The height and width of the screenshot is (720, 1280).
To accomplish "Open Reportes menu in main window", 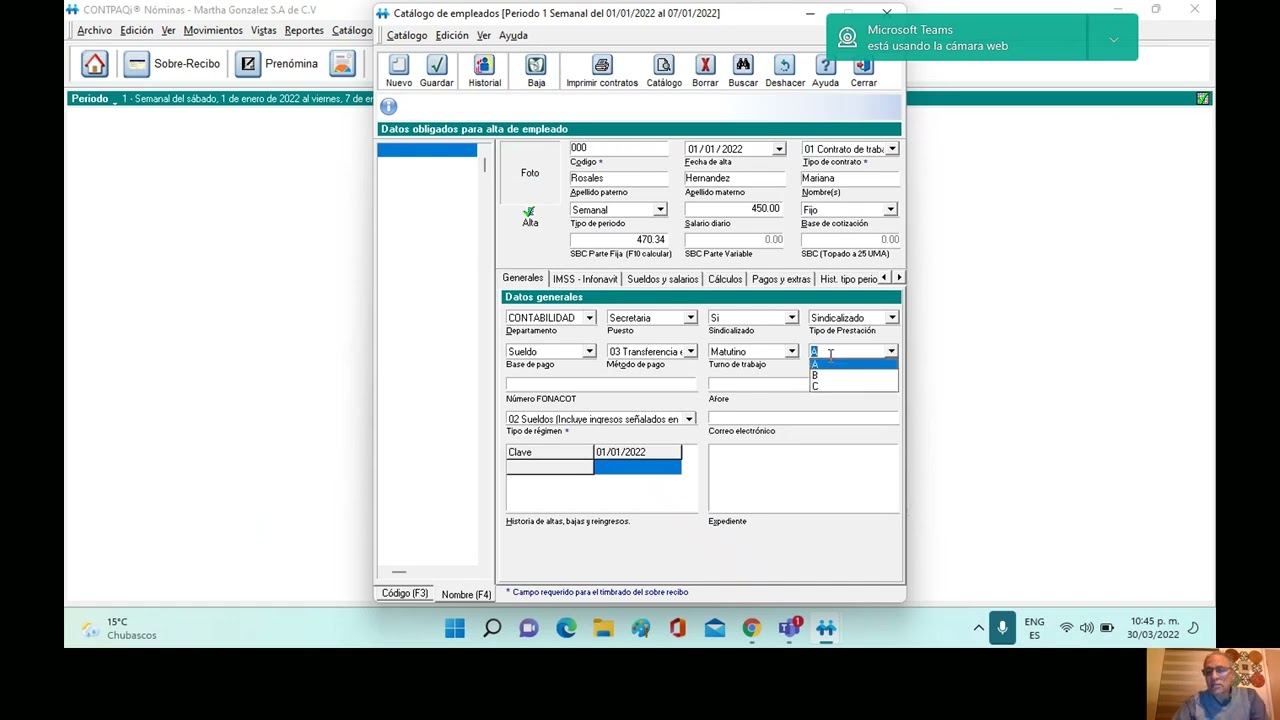I will pos(304,30).
